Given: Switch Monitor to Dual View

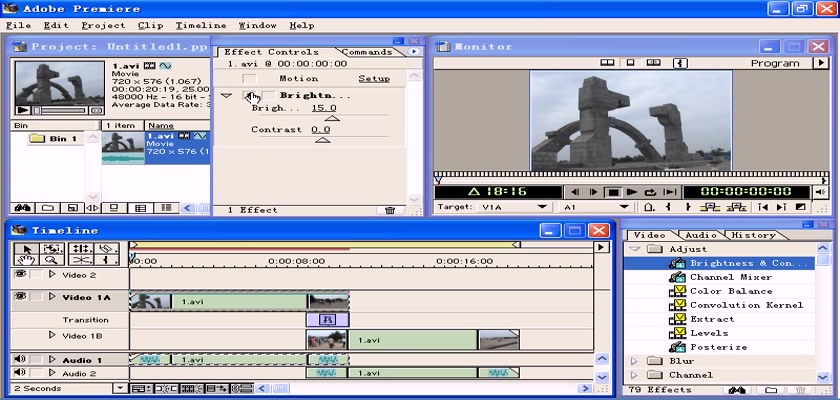Looking at the screenshot, I should pyautogui.click(x=607, y=63).
